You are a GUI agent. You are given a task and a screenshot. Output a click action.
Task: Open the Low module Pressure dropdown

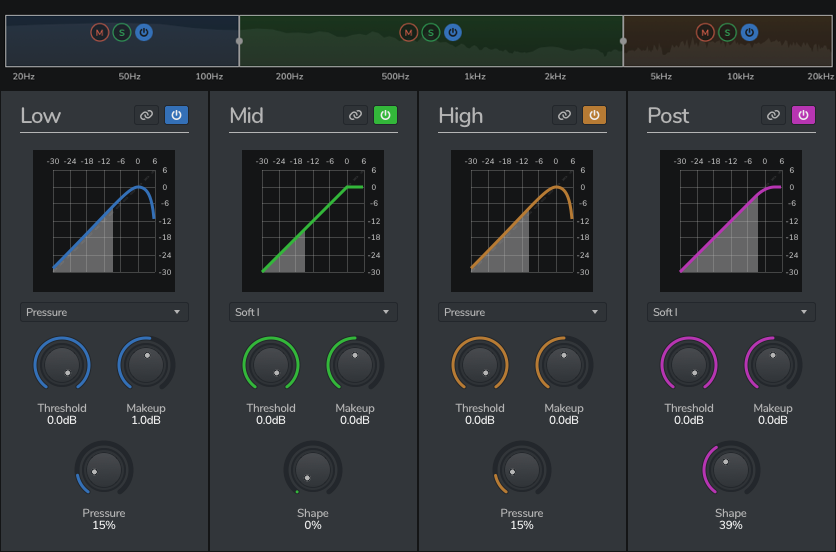pos(104,312)
